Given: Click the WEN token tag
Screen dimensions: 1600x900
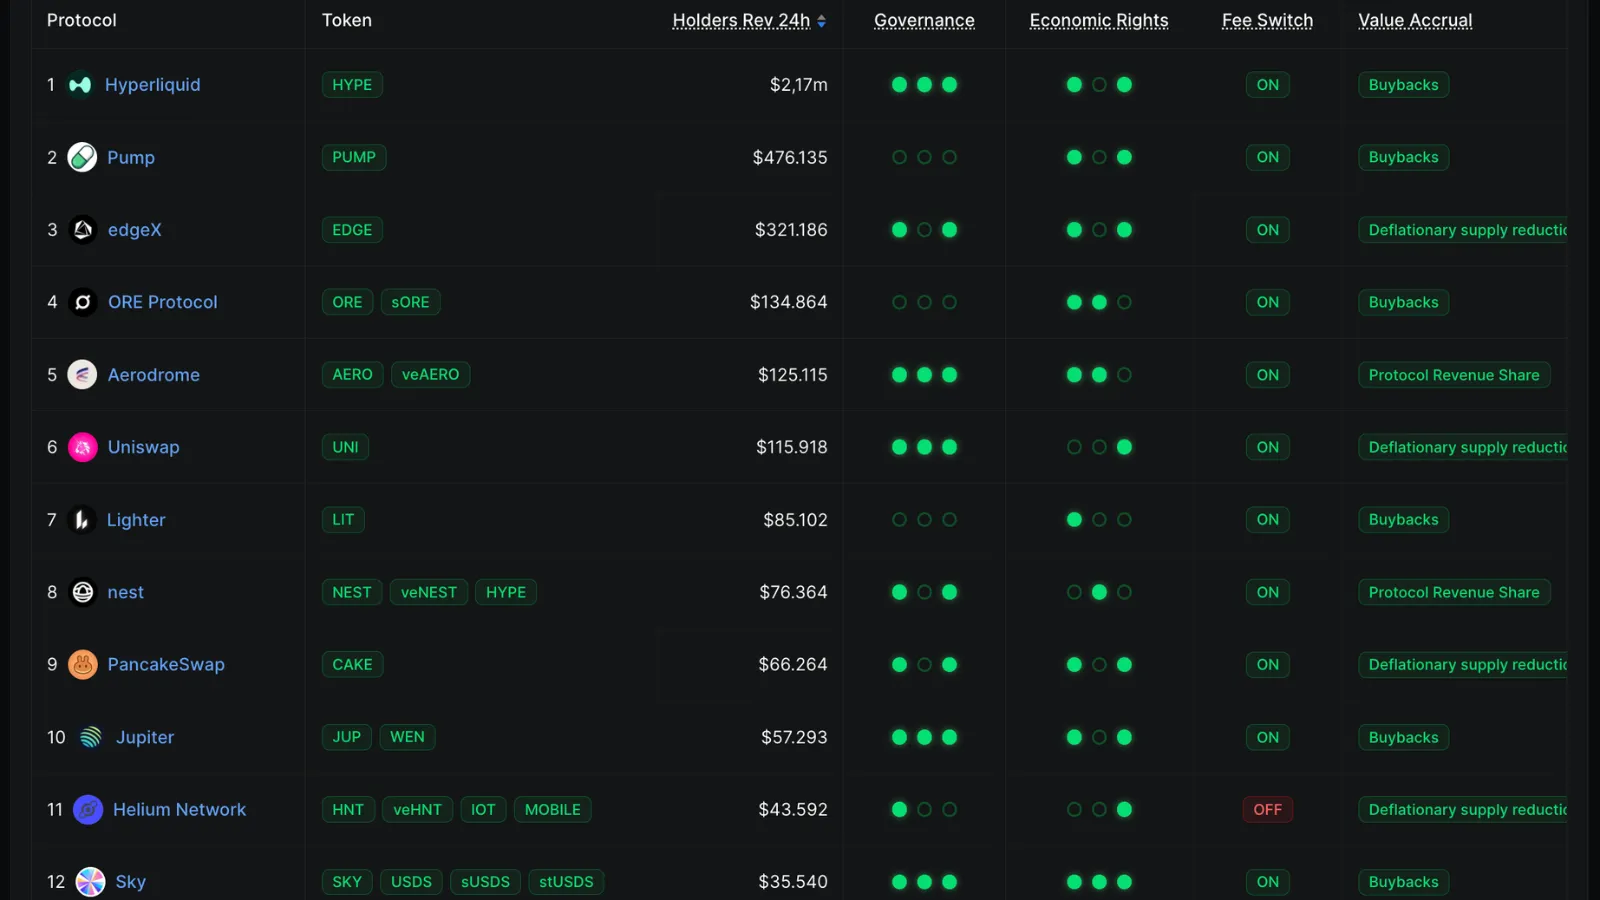Looking at the screenshot, I should 407,737.
